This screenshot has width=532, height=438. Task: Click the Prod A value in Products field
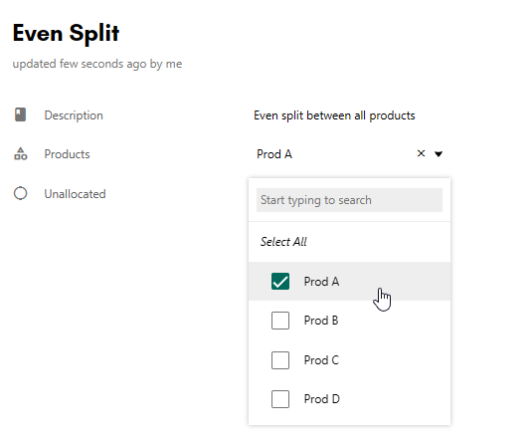point(274,154)
